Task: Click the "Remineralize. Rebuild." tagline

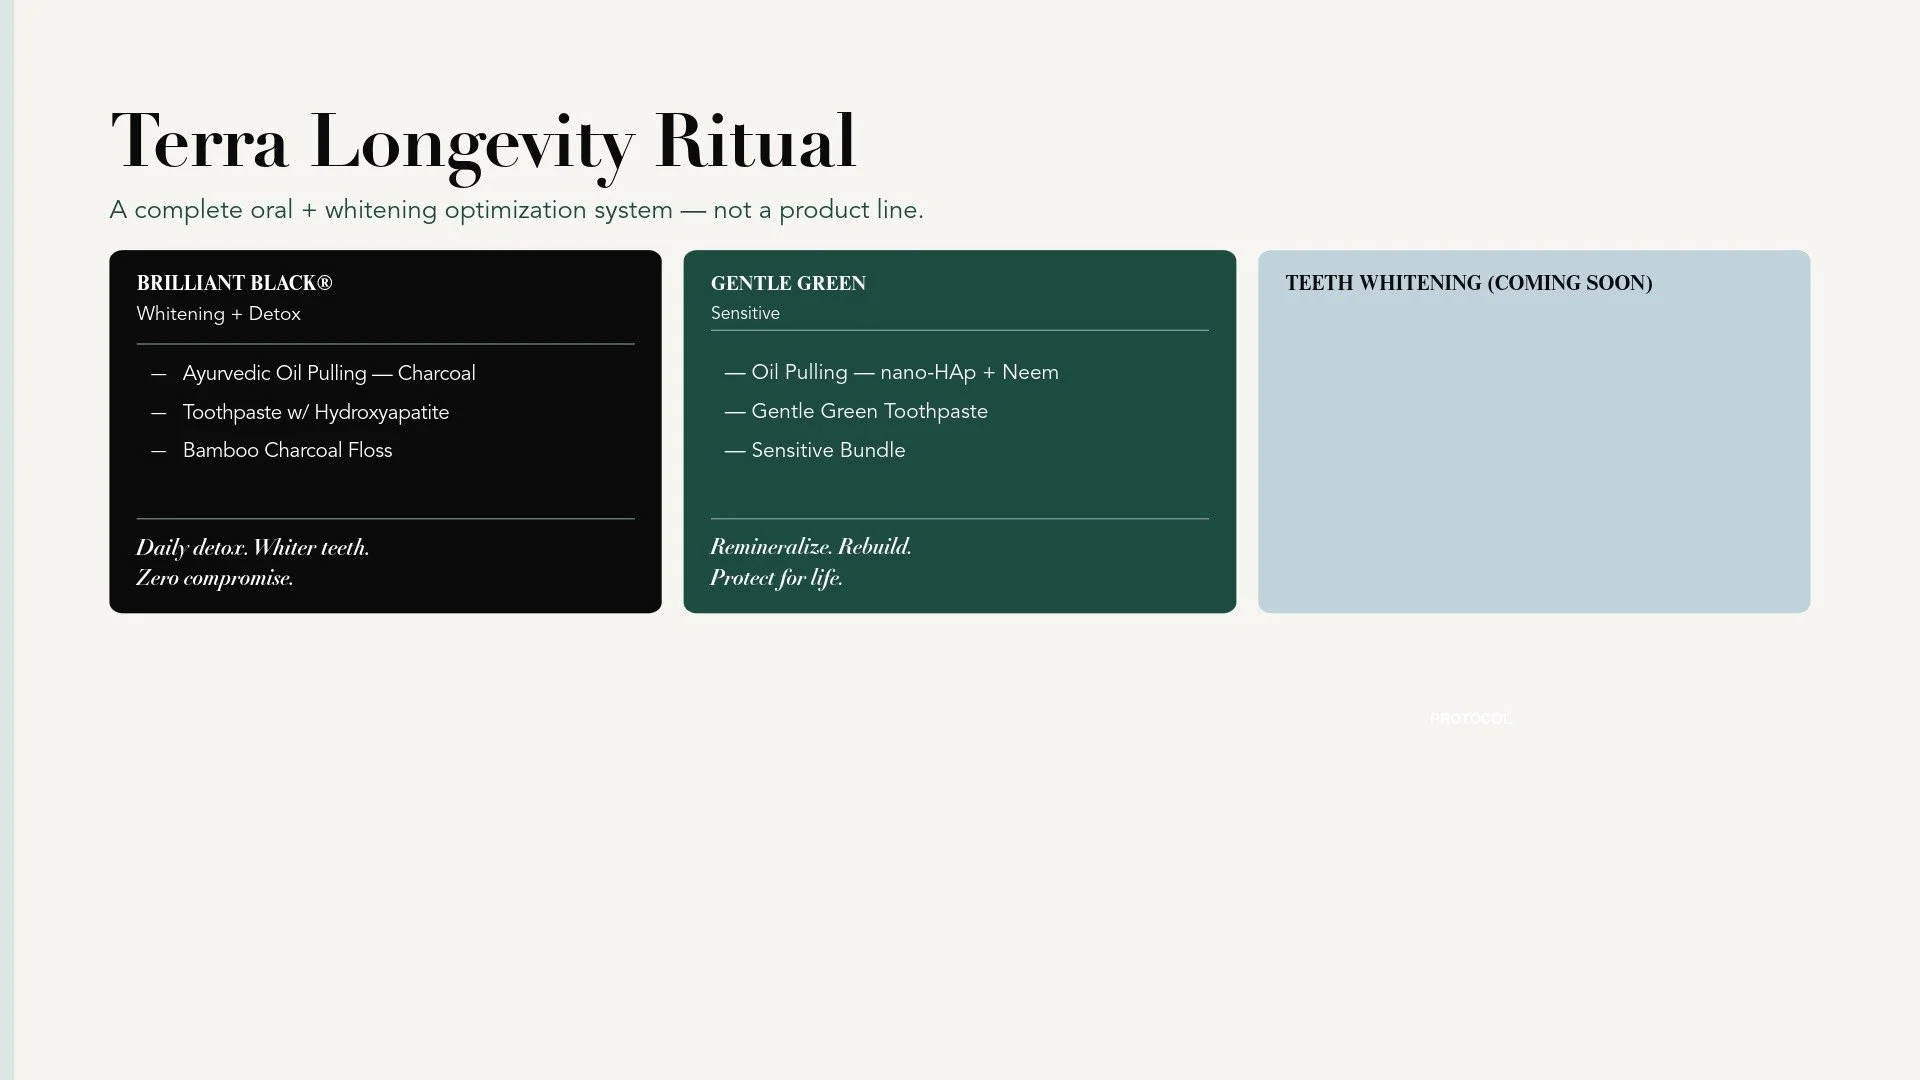Action: 811,547
